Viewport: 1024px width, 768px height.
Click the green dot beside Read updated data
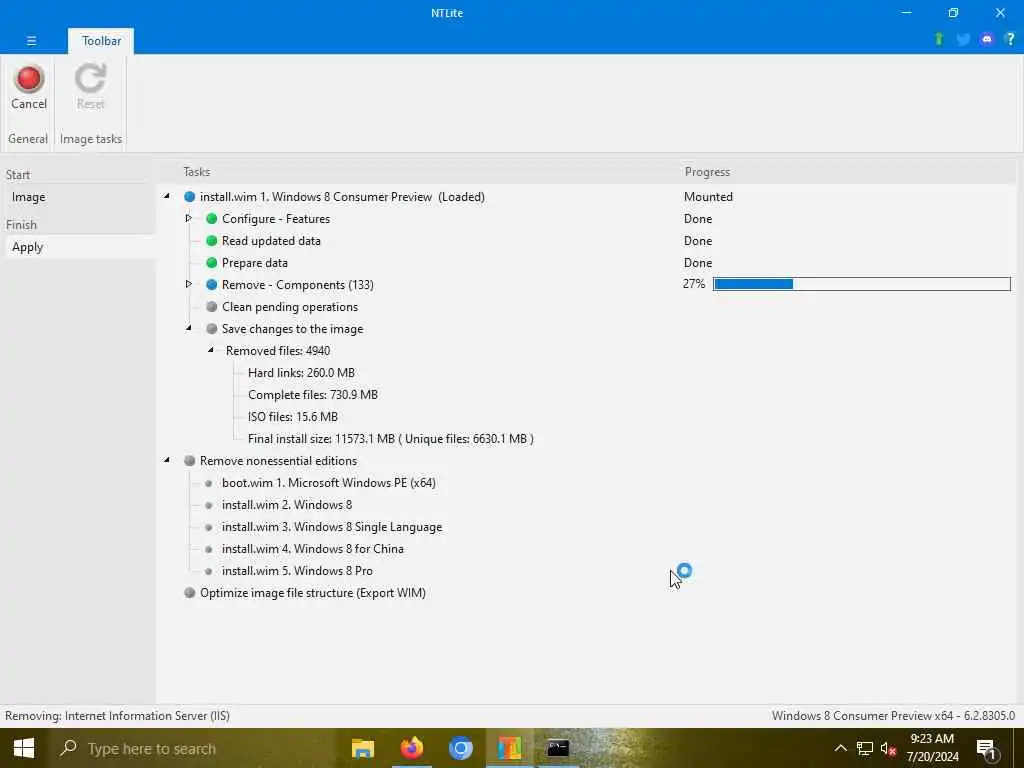click(212, 241)
